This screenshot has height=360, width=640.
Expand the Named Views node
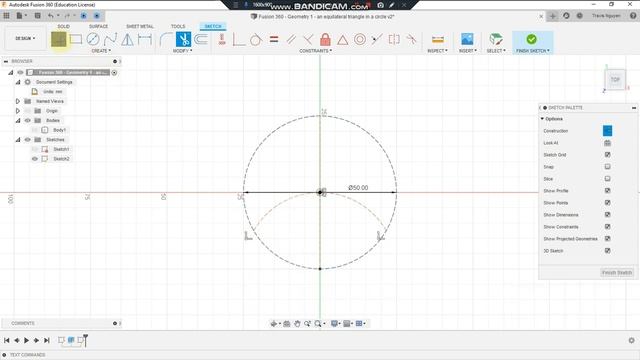18,101
